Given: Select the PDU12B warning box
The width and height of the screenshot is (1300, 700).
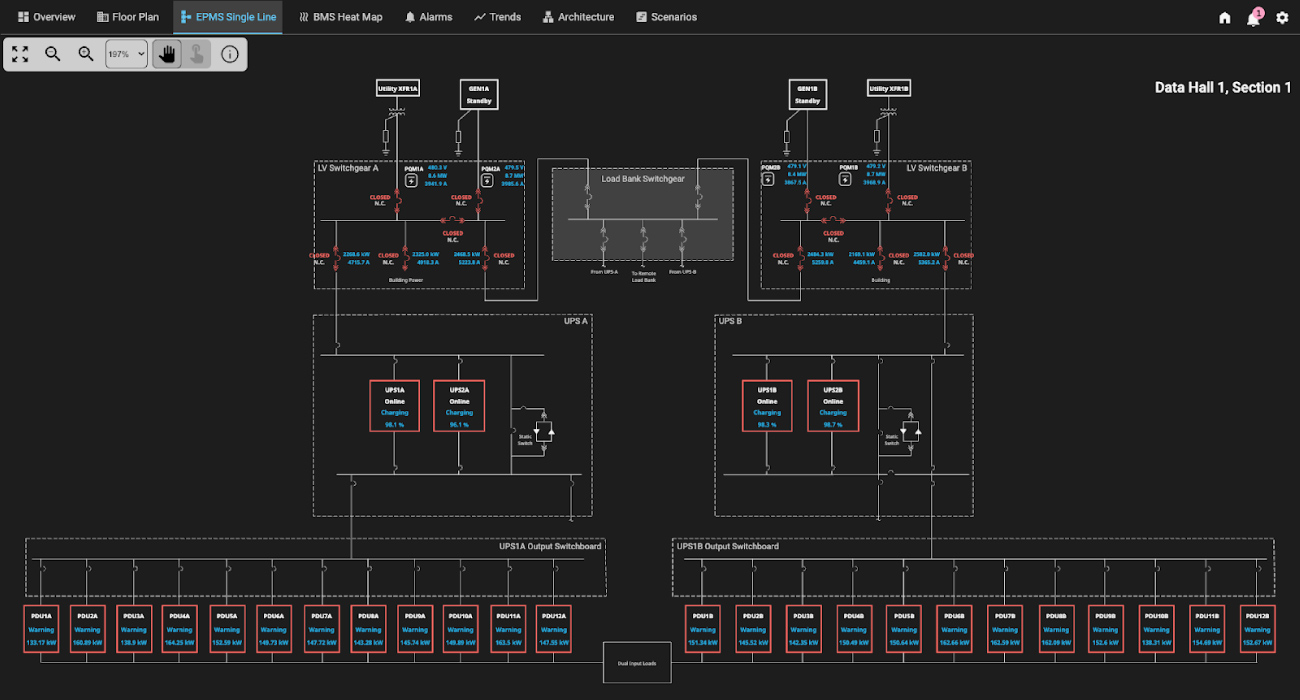Looking at the screenshot, I should point(1257,630).
